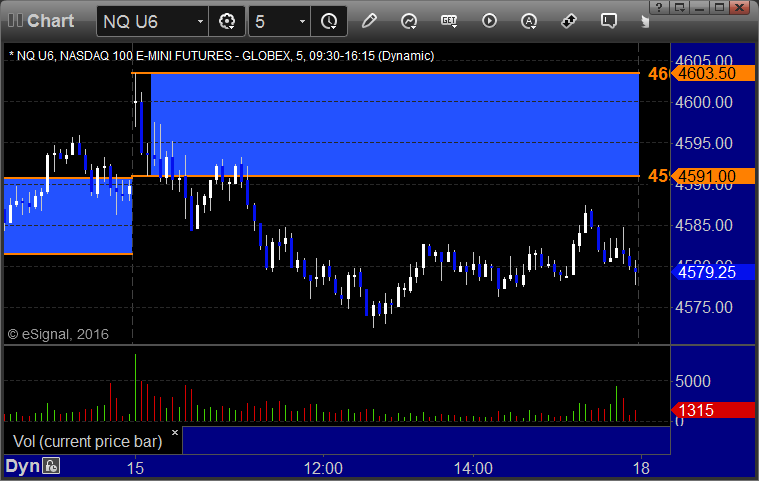Open the chart notes comment icon
The height and width of the screenshot is (481, 759).
[x=608, y=21]
